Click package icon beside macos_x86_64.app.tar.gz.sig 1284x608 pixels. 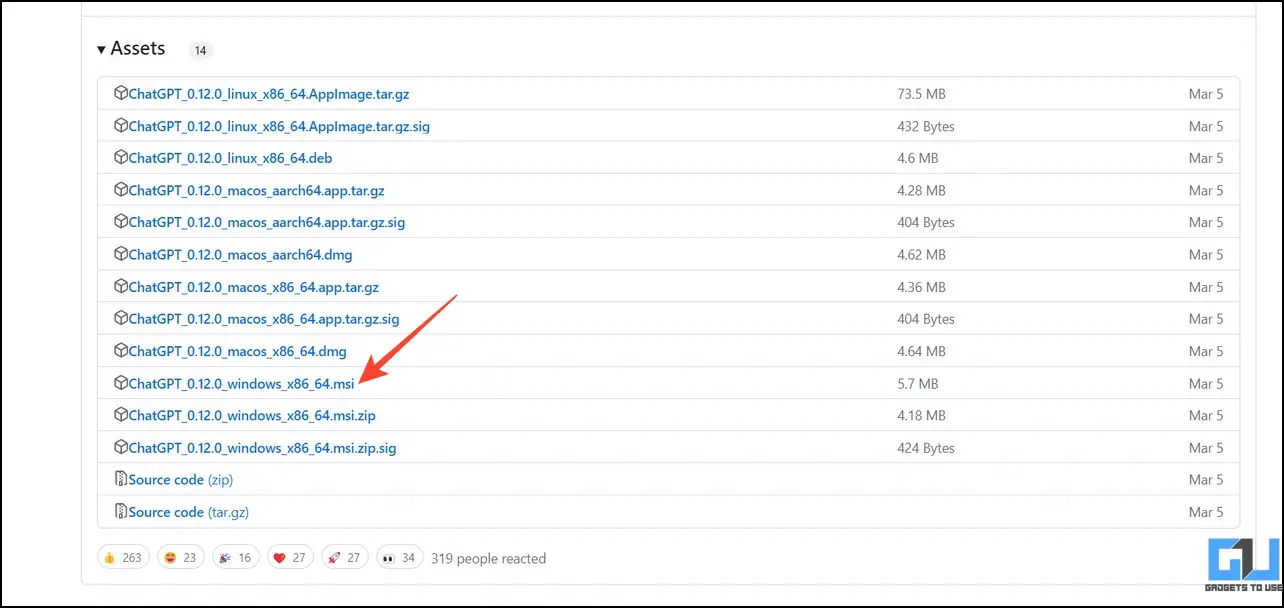click(121, 319)
